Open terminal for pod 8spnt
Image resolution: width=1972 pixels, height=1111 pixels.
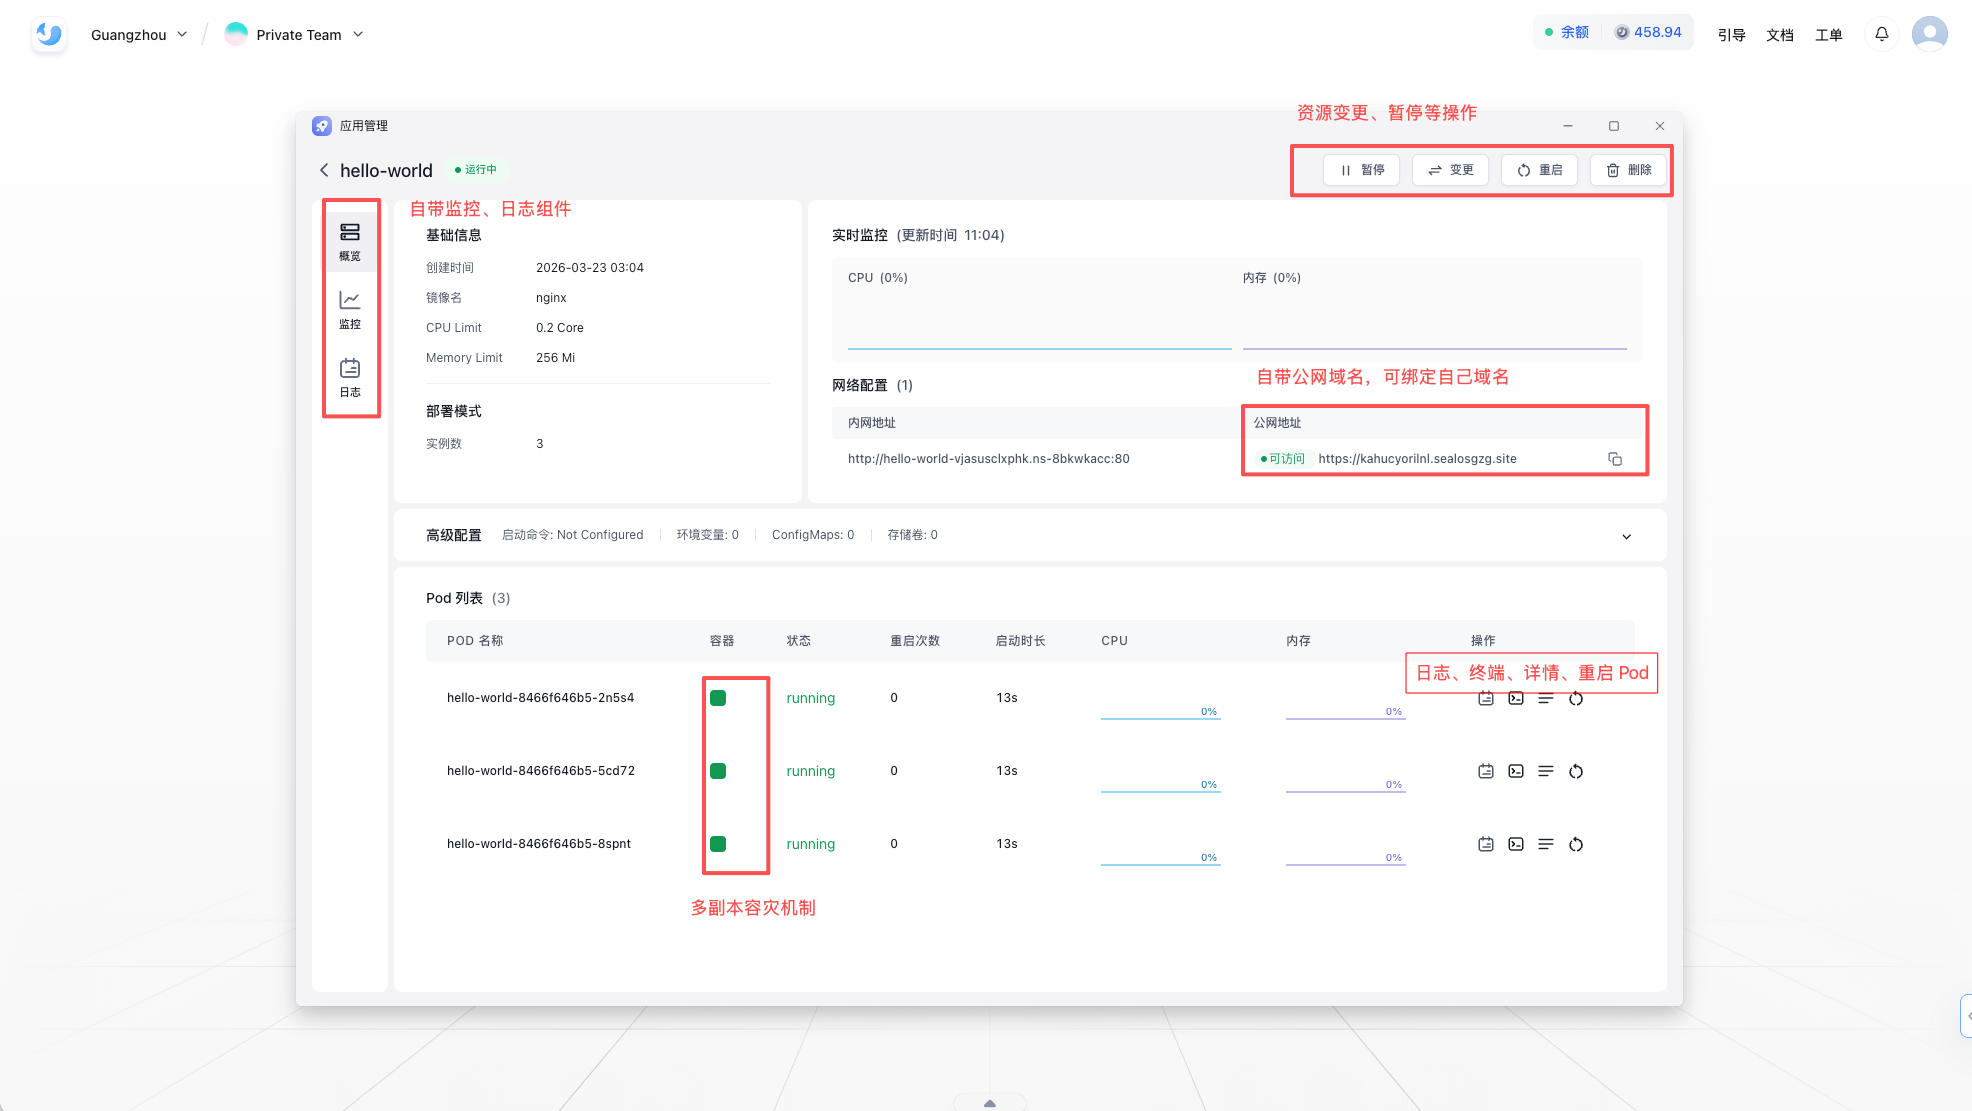[x=1516, y=844]
